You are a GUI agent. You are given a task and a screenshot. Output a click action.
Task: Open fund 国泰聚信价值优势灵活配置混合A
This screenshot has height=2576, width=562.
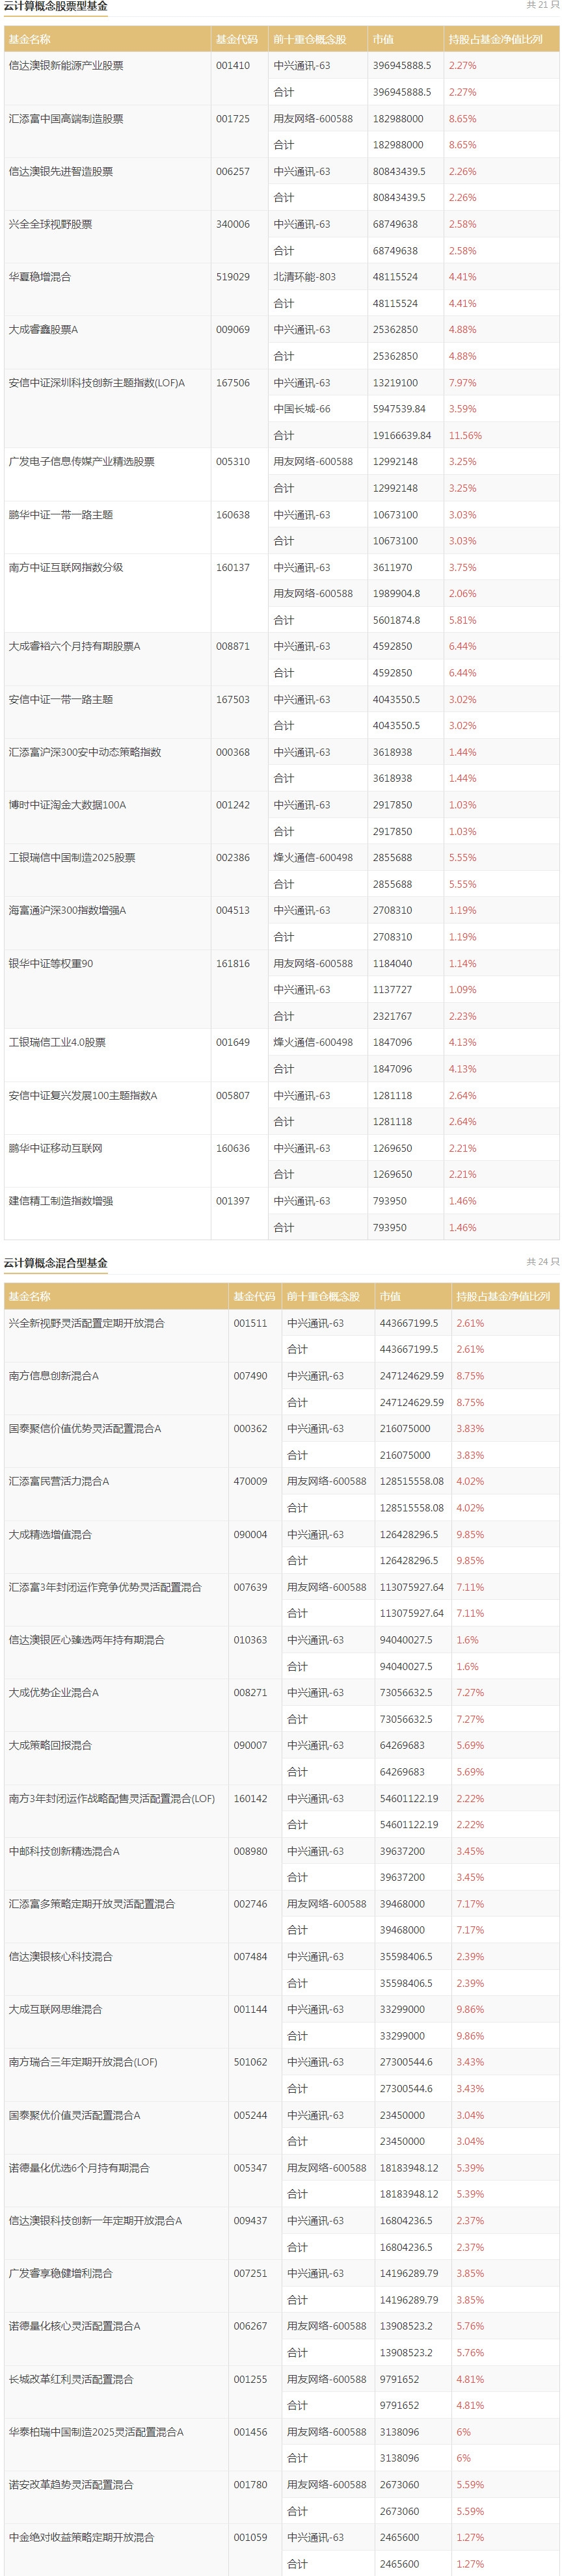85,1429
